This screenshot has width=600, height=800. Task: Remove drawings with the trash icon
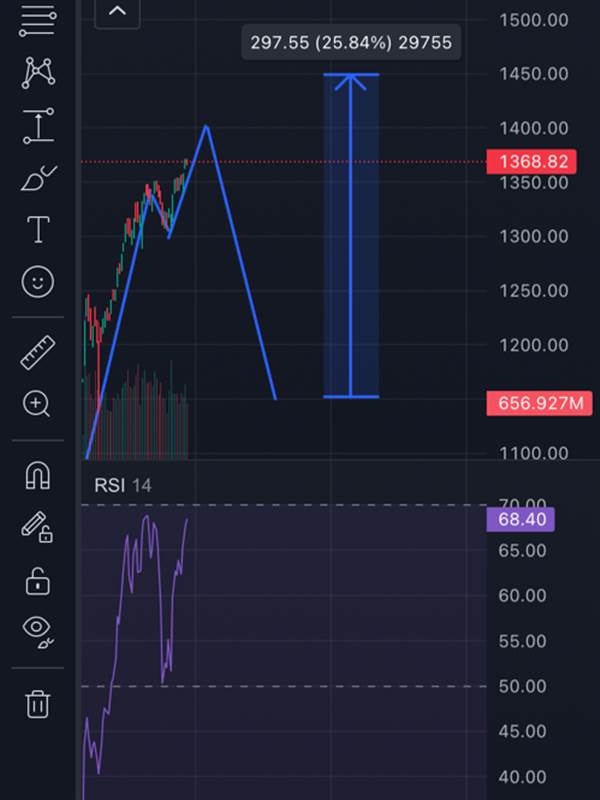point(38,704)
